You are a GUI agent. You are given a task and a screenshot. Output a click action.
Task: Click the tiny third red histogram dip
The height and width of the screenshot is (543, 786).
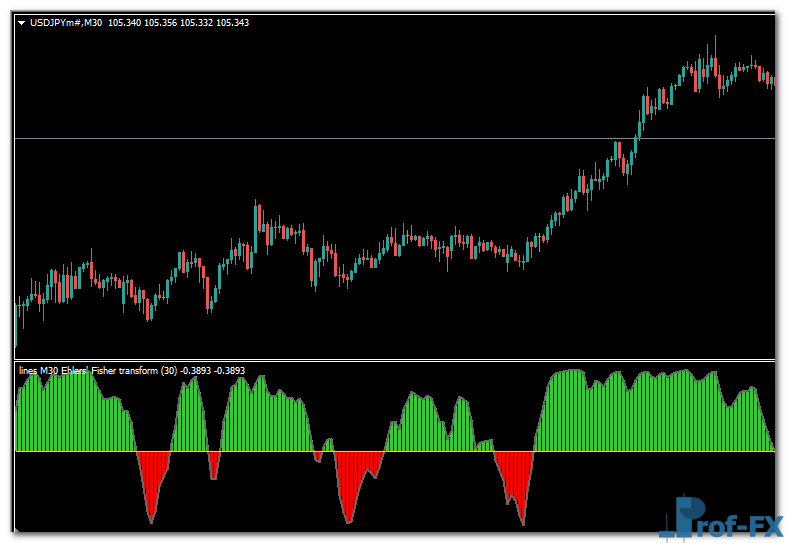coord(318,457)
